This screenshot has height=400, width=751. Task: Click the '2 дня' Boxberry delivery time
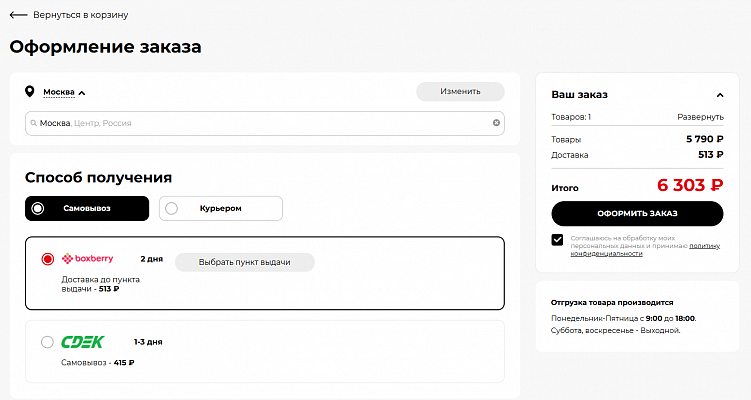151,259
